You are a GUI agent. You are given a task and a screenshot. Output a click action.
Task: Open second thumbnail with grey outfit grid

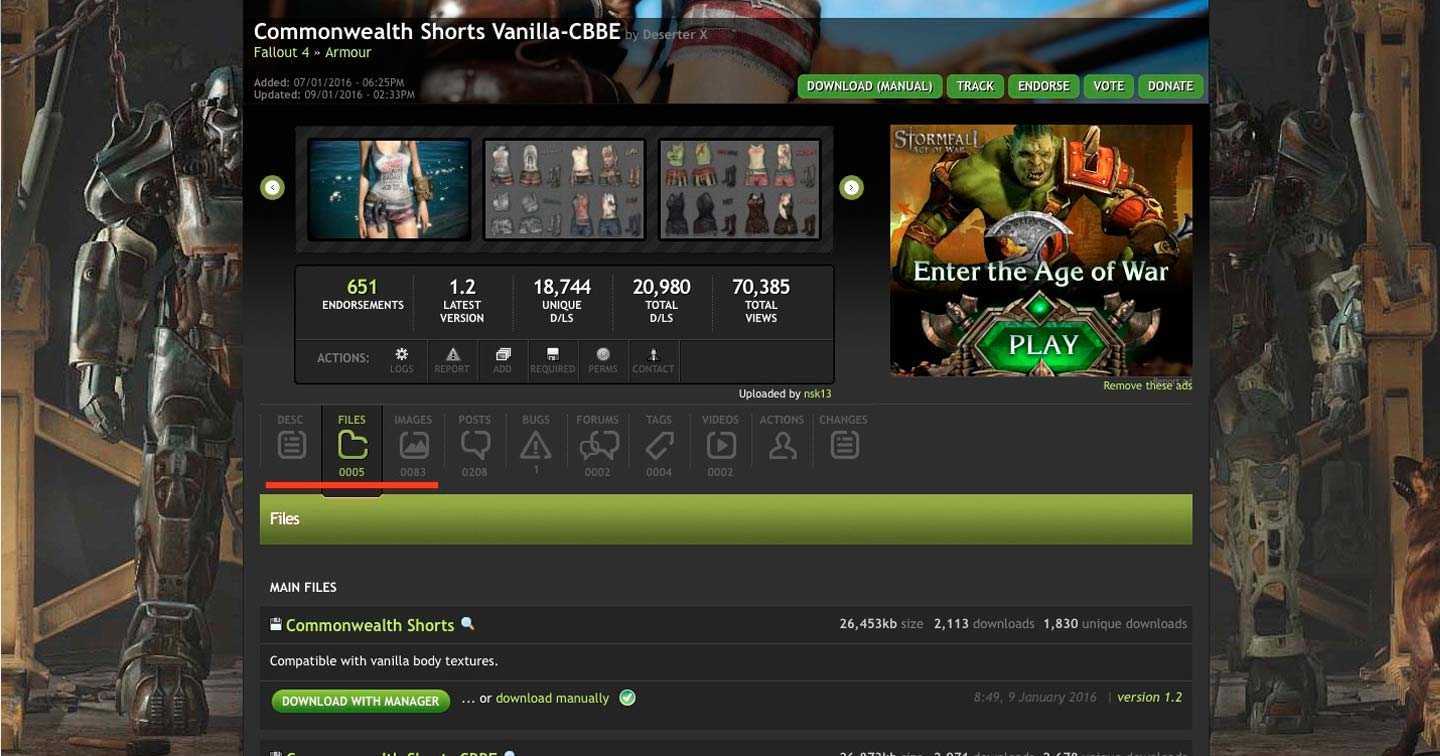point(564,189)
